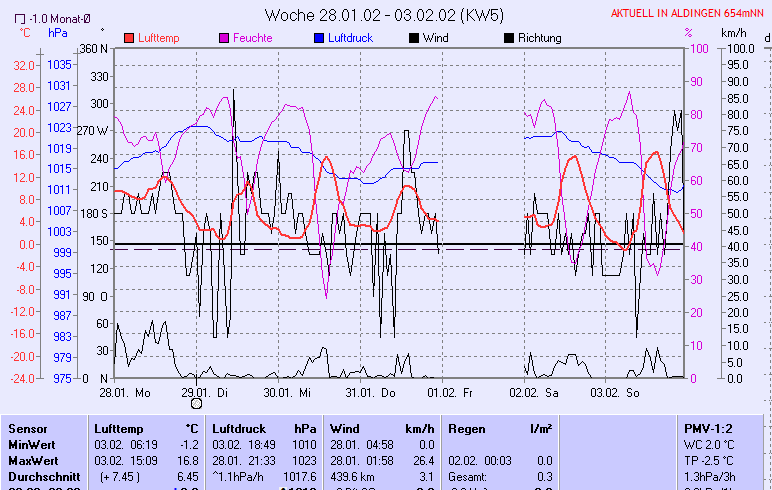
Task: Select the Feuchte legend label
Action: click(252, 38)
